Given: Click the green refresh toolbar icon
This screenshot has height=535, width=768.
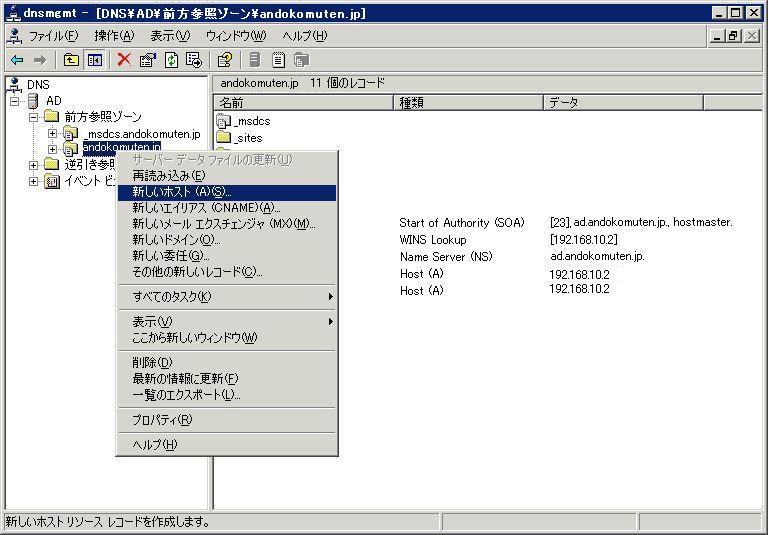Looking at the screenshot, I should (x=171, y=60).
